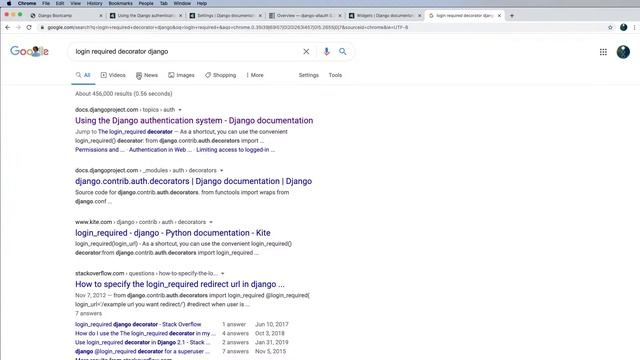Open the Window menu
640x360 pixels.
tap(182, 3)
